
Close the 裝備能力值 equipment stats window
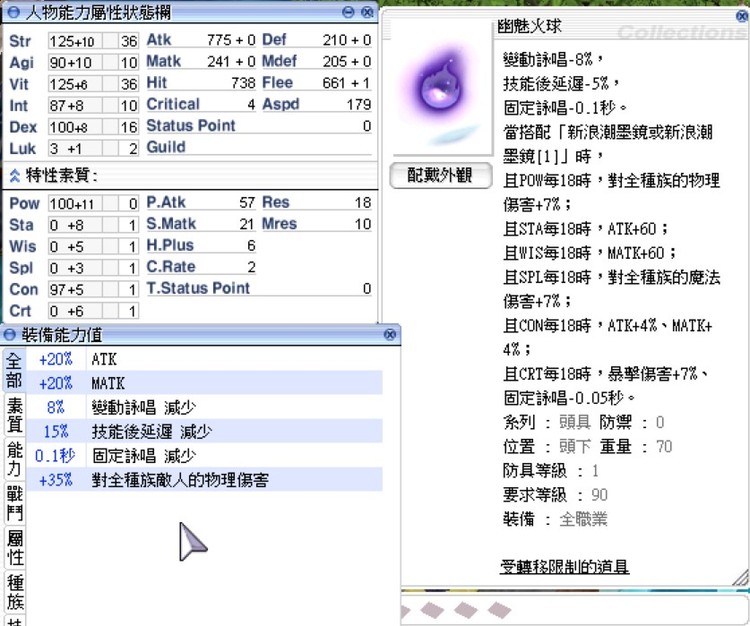390,335
